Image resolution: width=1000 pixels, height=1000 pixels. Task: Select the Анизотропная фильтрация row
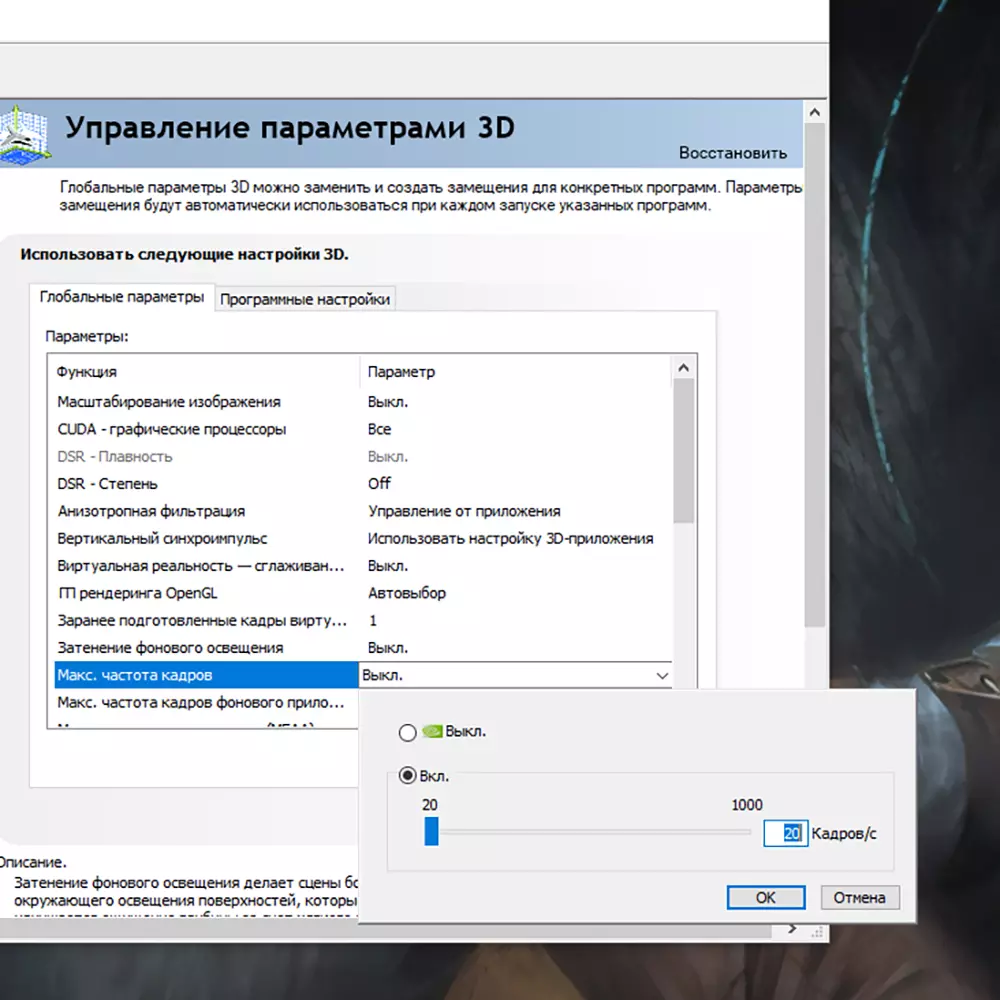[x=363, y=511]
